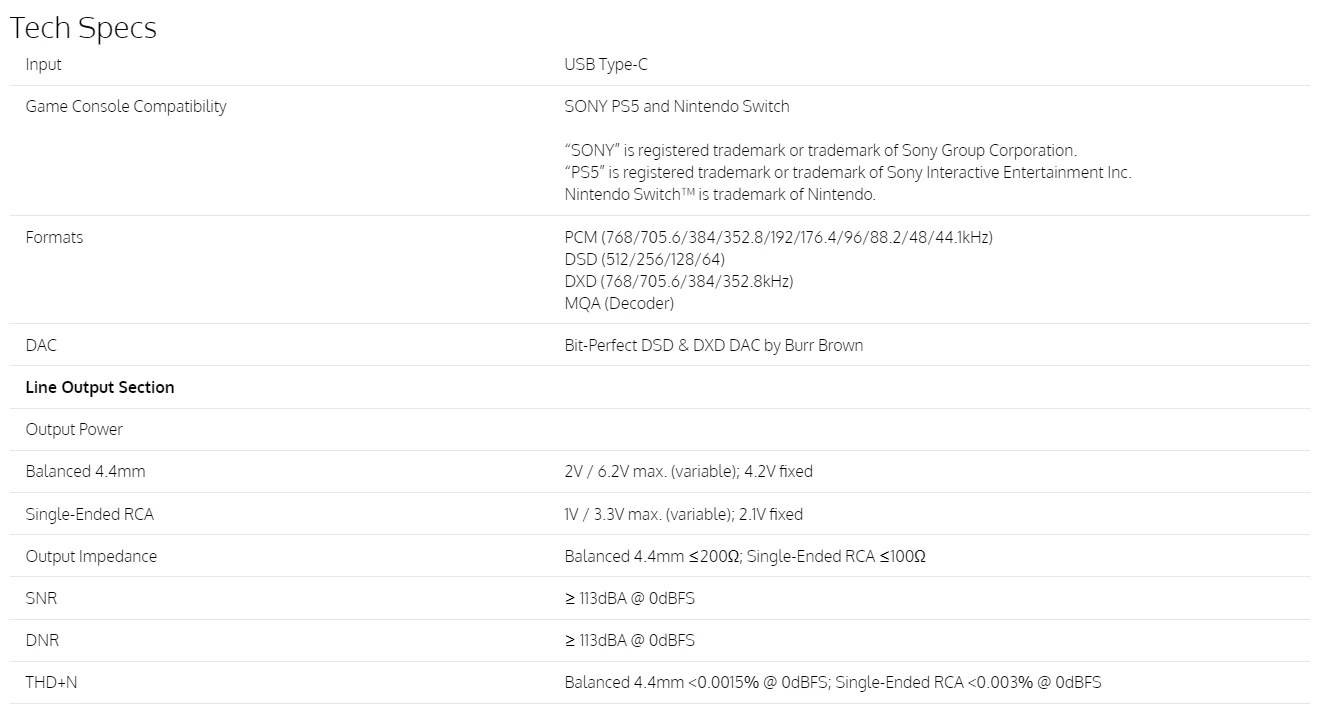Click the SONY PS5 and Nintendo Switch text
Image resolution: width=1321 pixels, height=715 pixels.
click(677, 107)
